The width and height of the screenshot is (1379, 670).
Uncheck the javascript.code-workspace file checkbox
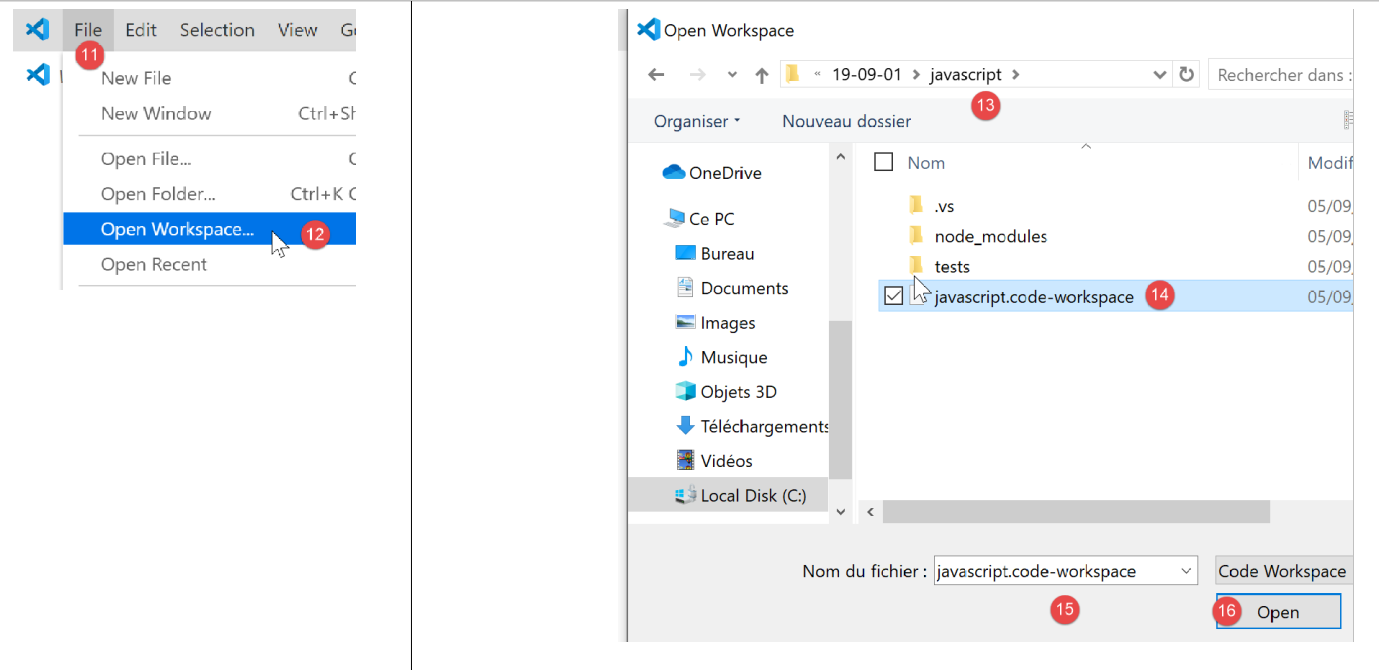coord(893,296)
